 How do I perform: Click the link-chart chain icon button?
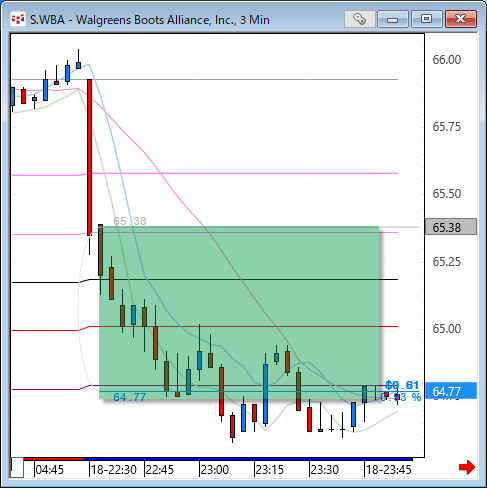click(x=359, y=19)
